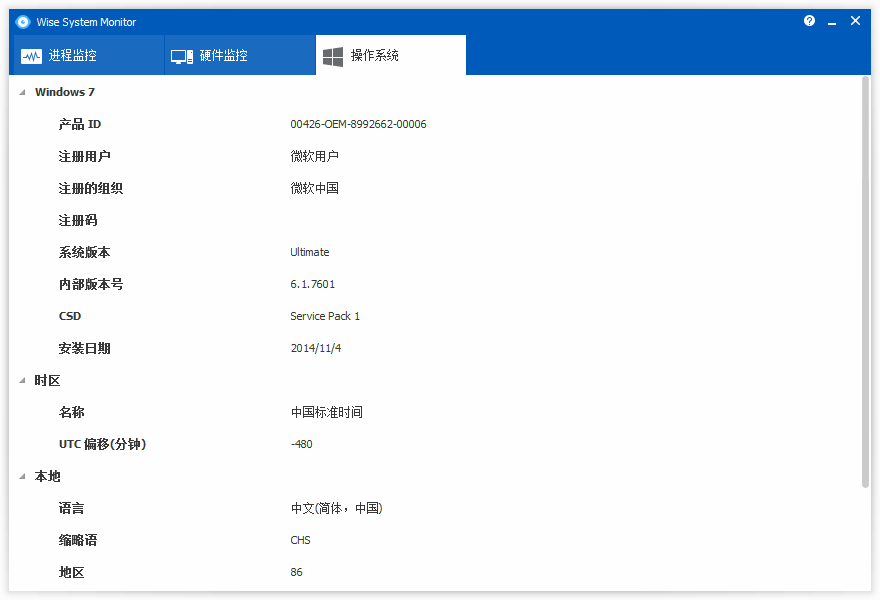Click the process graph icon in first tab
The image size is (880, 600).
pos(32,55)
